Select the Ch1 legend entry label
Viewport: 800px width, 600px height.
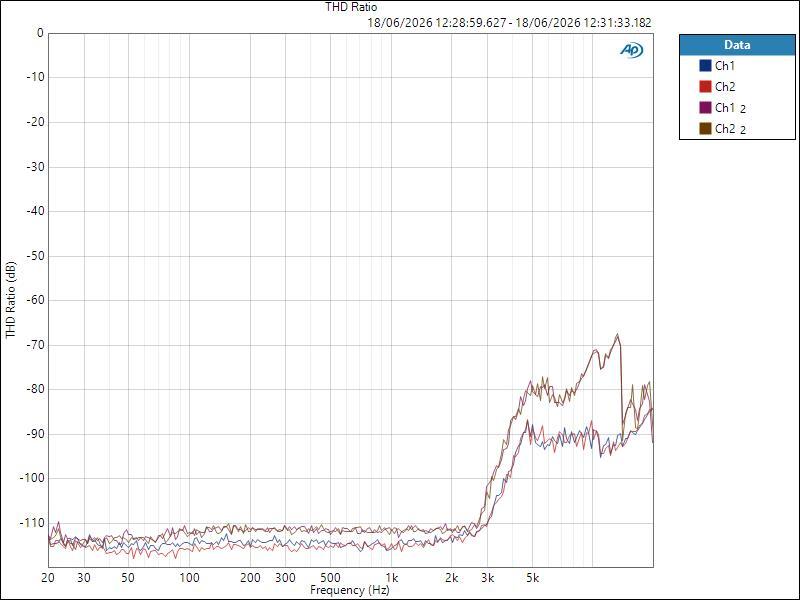pos(725,66)
